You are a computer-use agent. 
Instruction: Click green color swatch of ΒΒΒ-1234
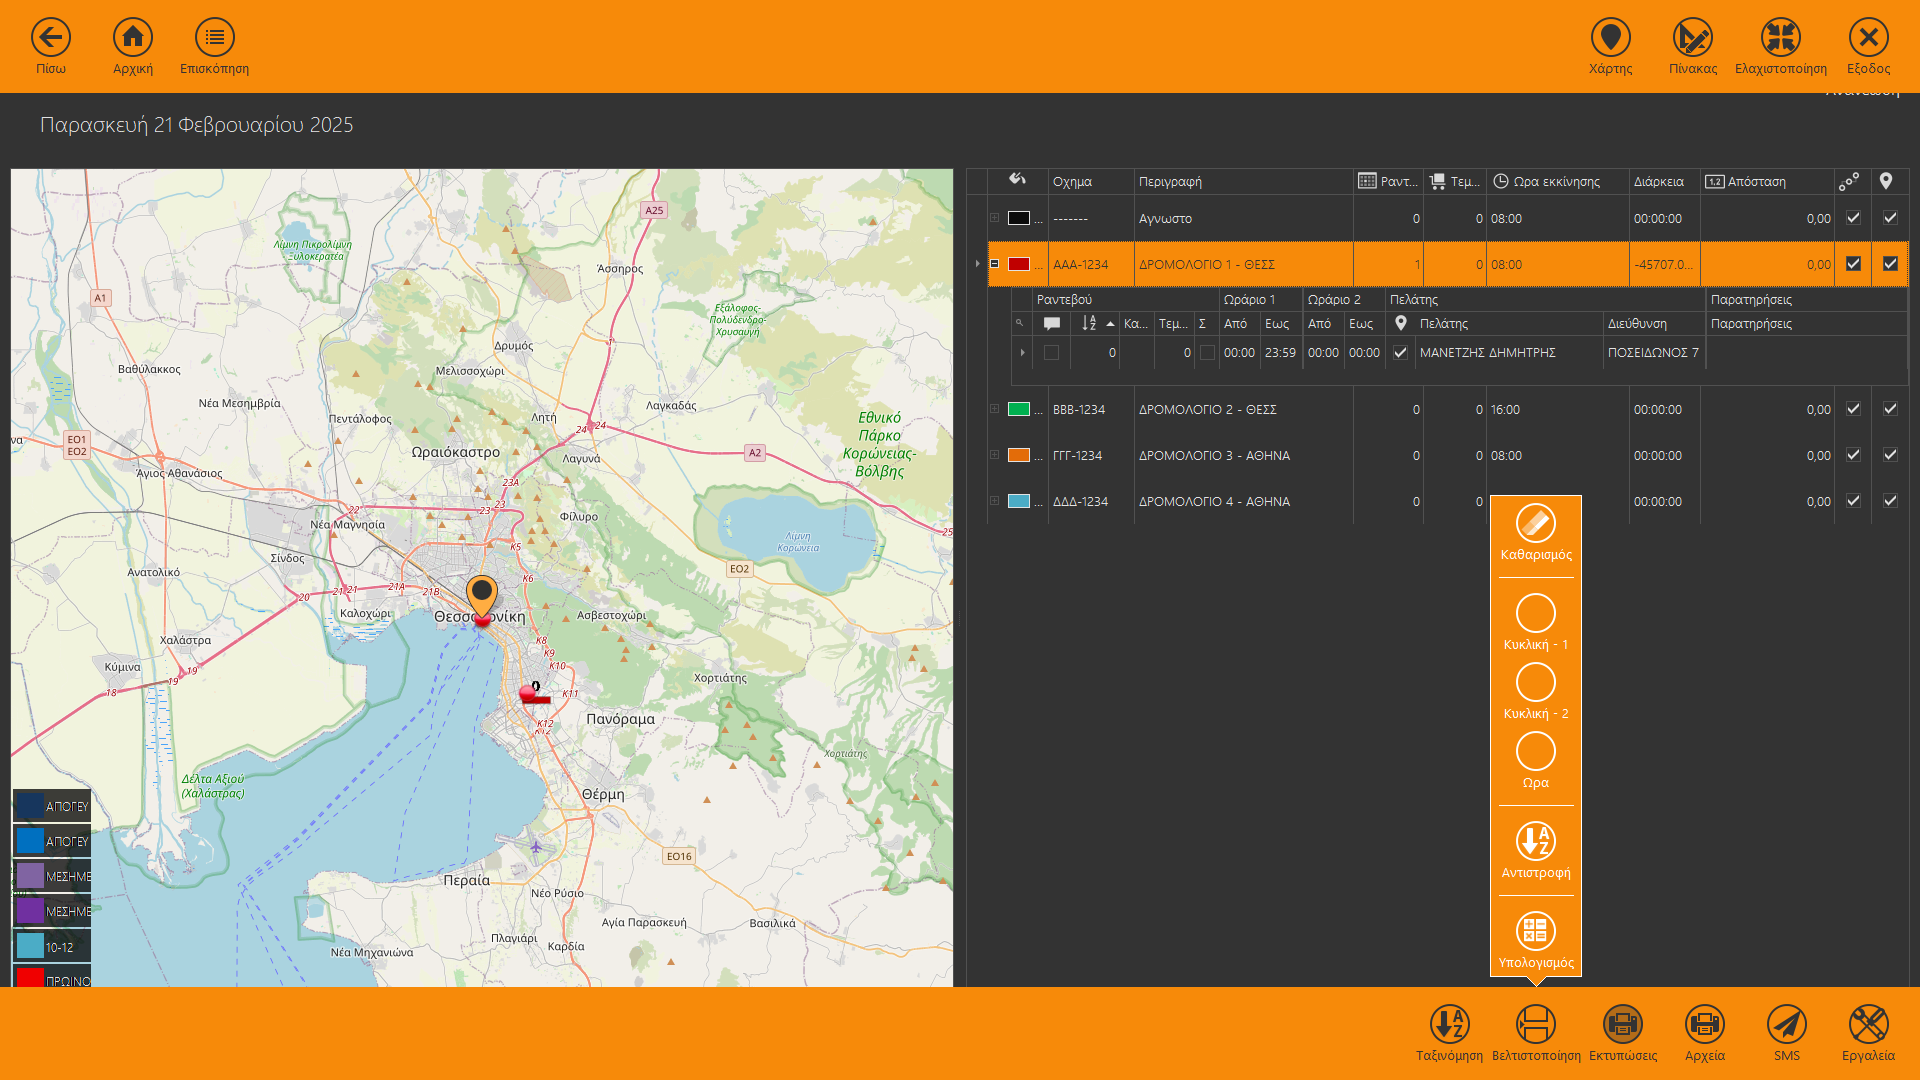pos(1019,409)
